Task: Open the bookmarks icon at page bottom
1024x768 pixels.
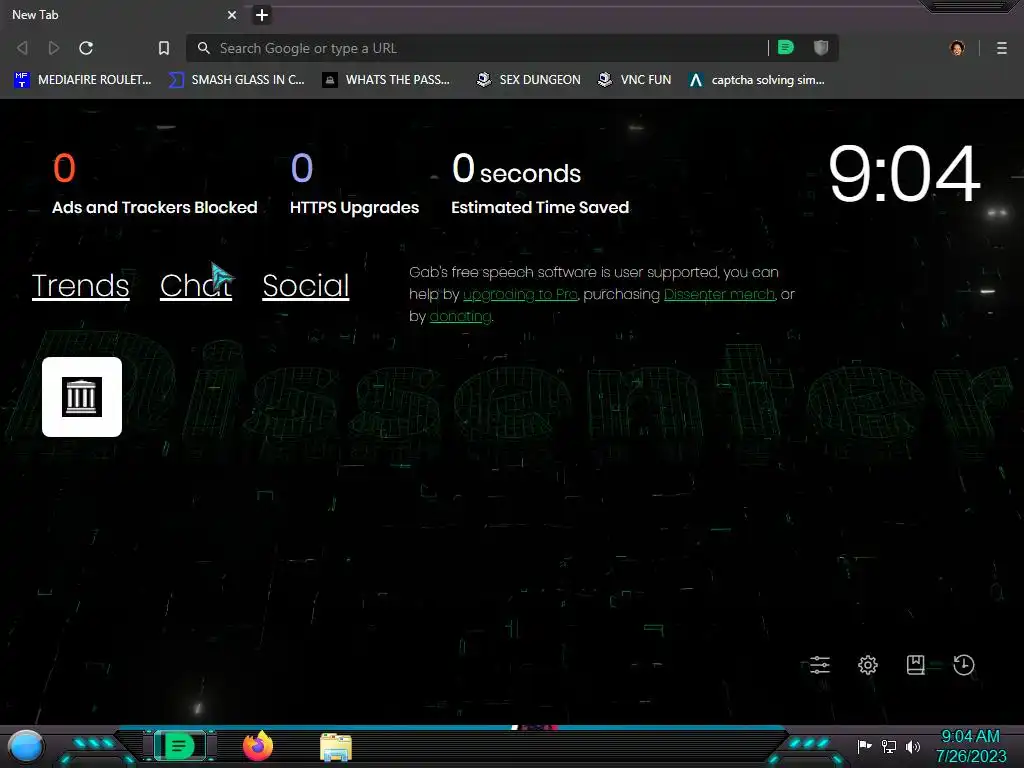Action: click(916, 665)
